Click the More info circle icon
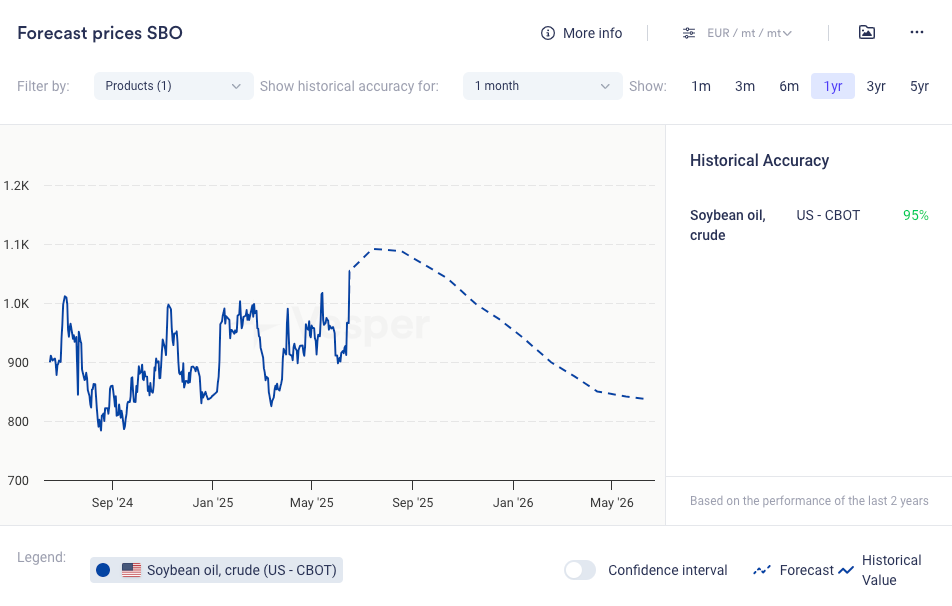This screenshot has width=952, height=606. pos(548,33)
